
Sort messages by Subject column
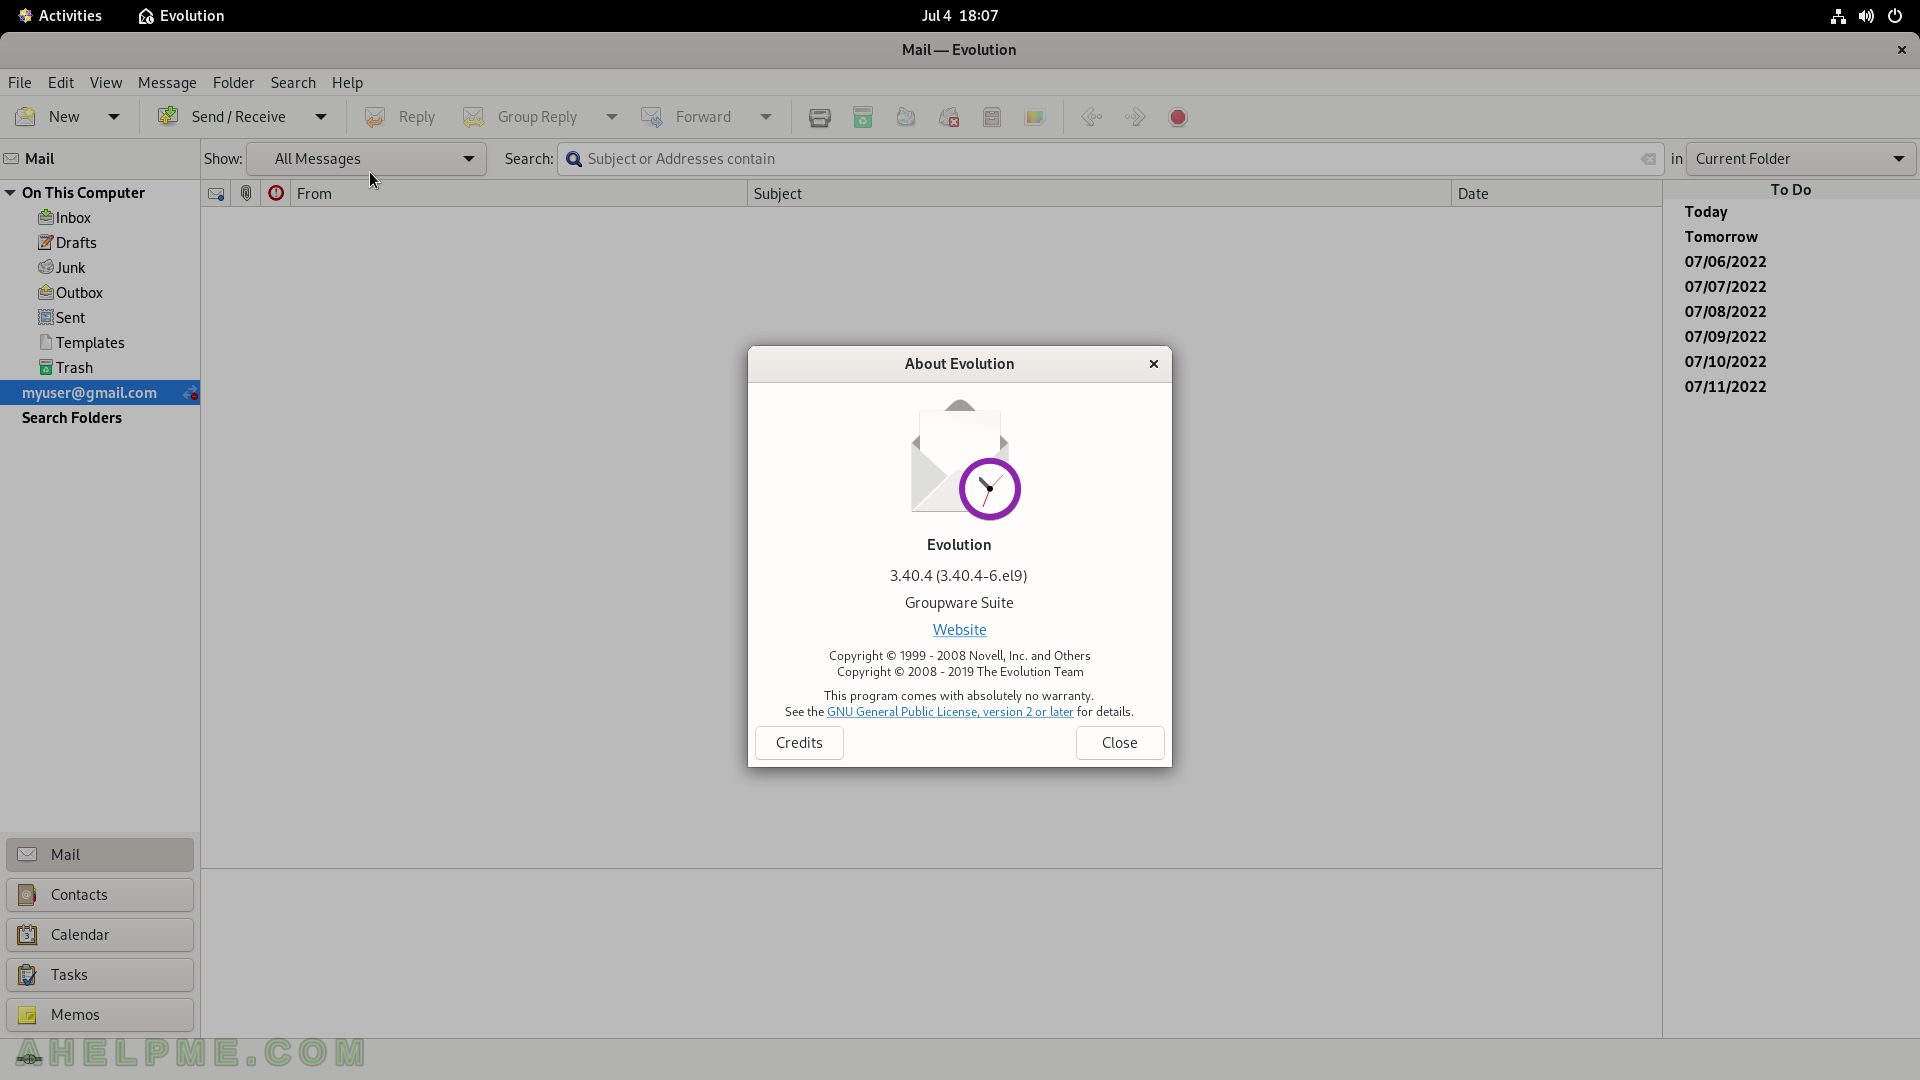[1099, 194]
